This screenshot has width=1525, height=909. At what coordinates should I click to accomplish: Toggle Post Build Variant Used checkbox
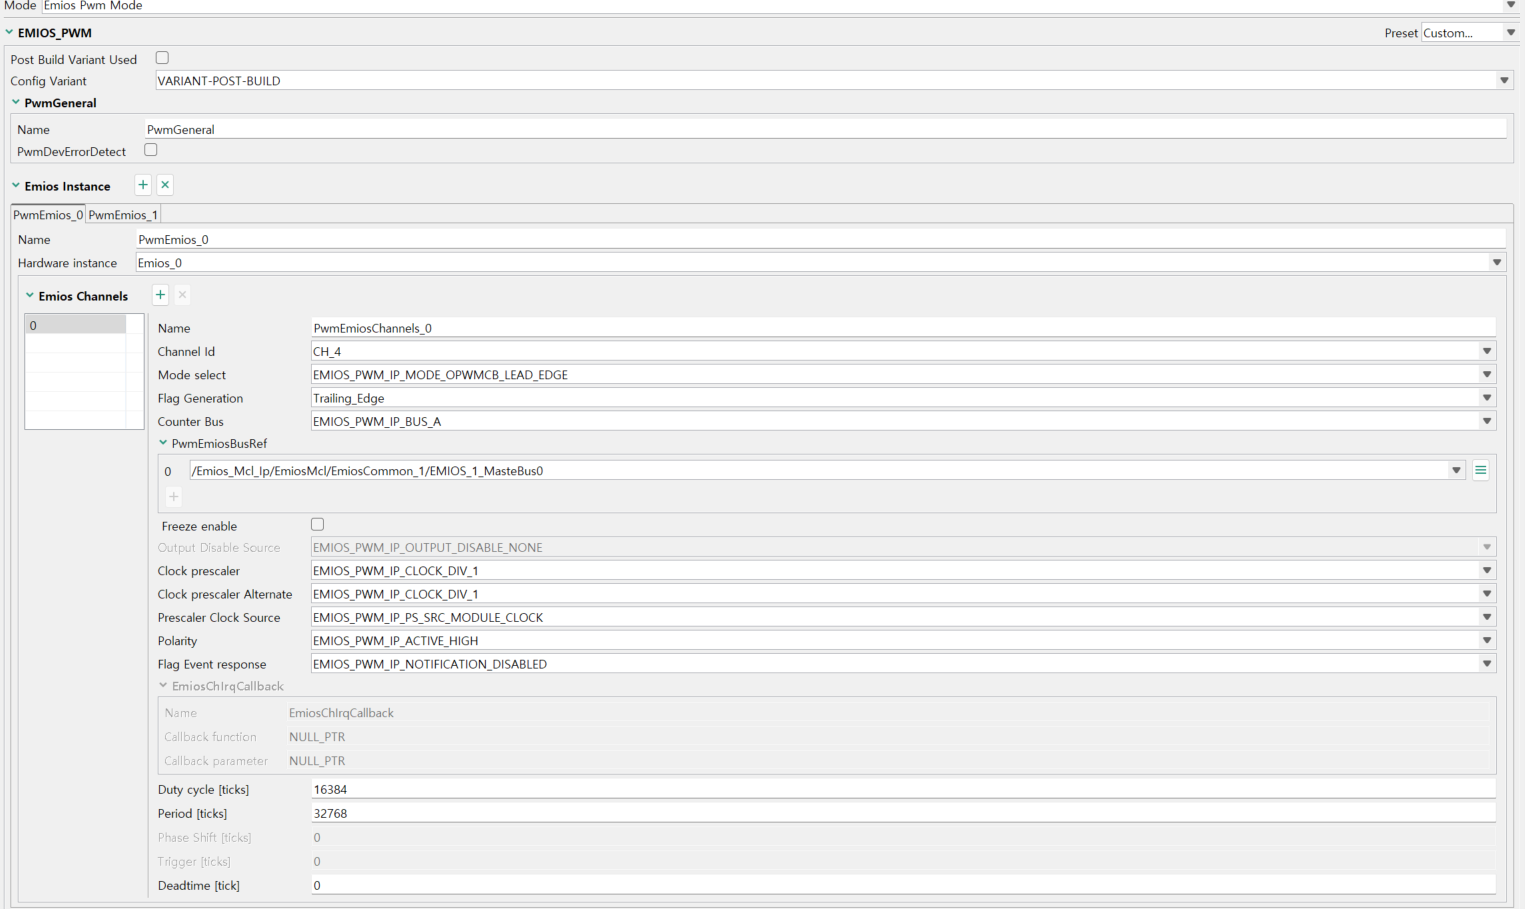click(162, 58)
